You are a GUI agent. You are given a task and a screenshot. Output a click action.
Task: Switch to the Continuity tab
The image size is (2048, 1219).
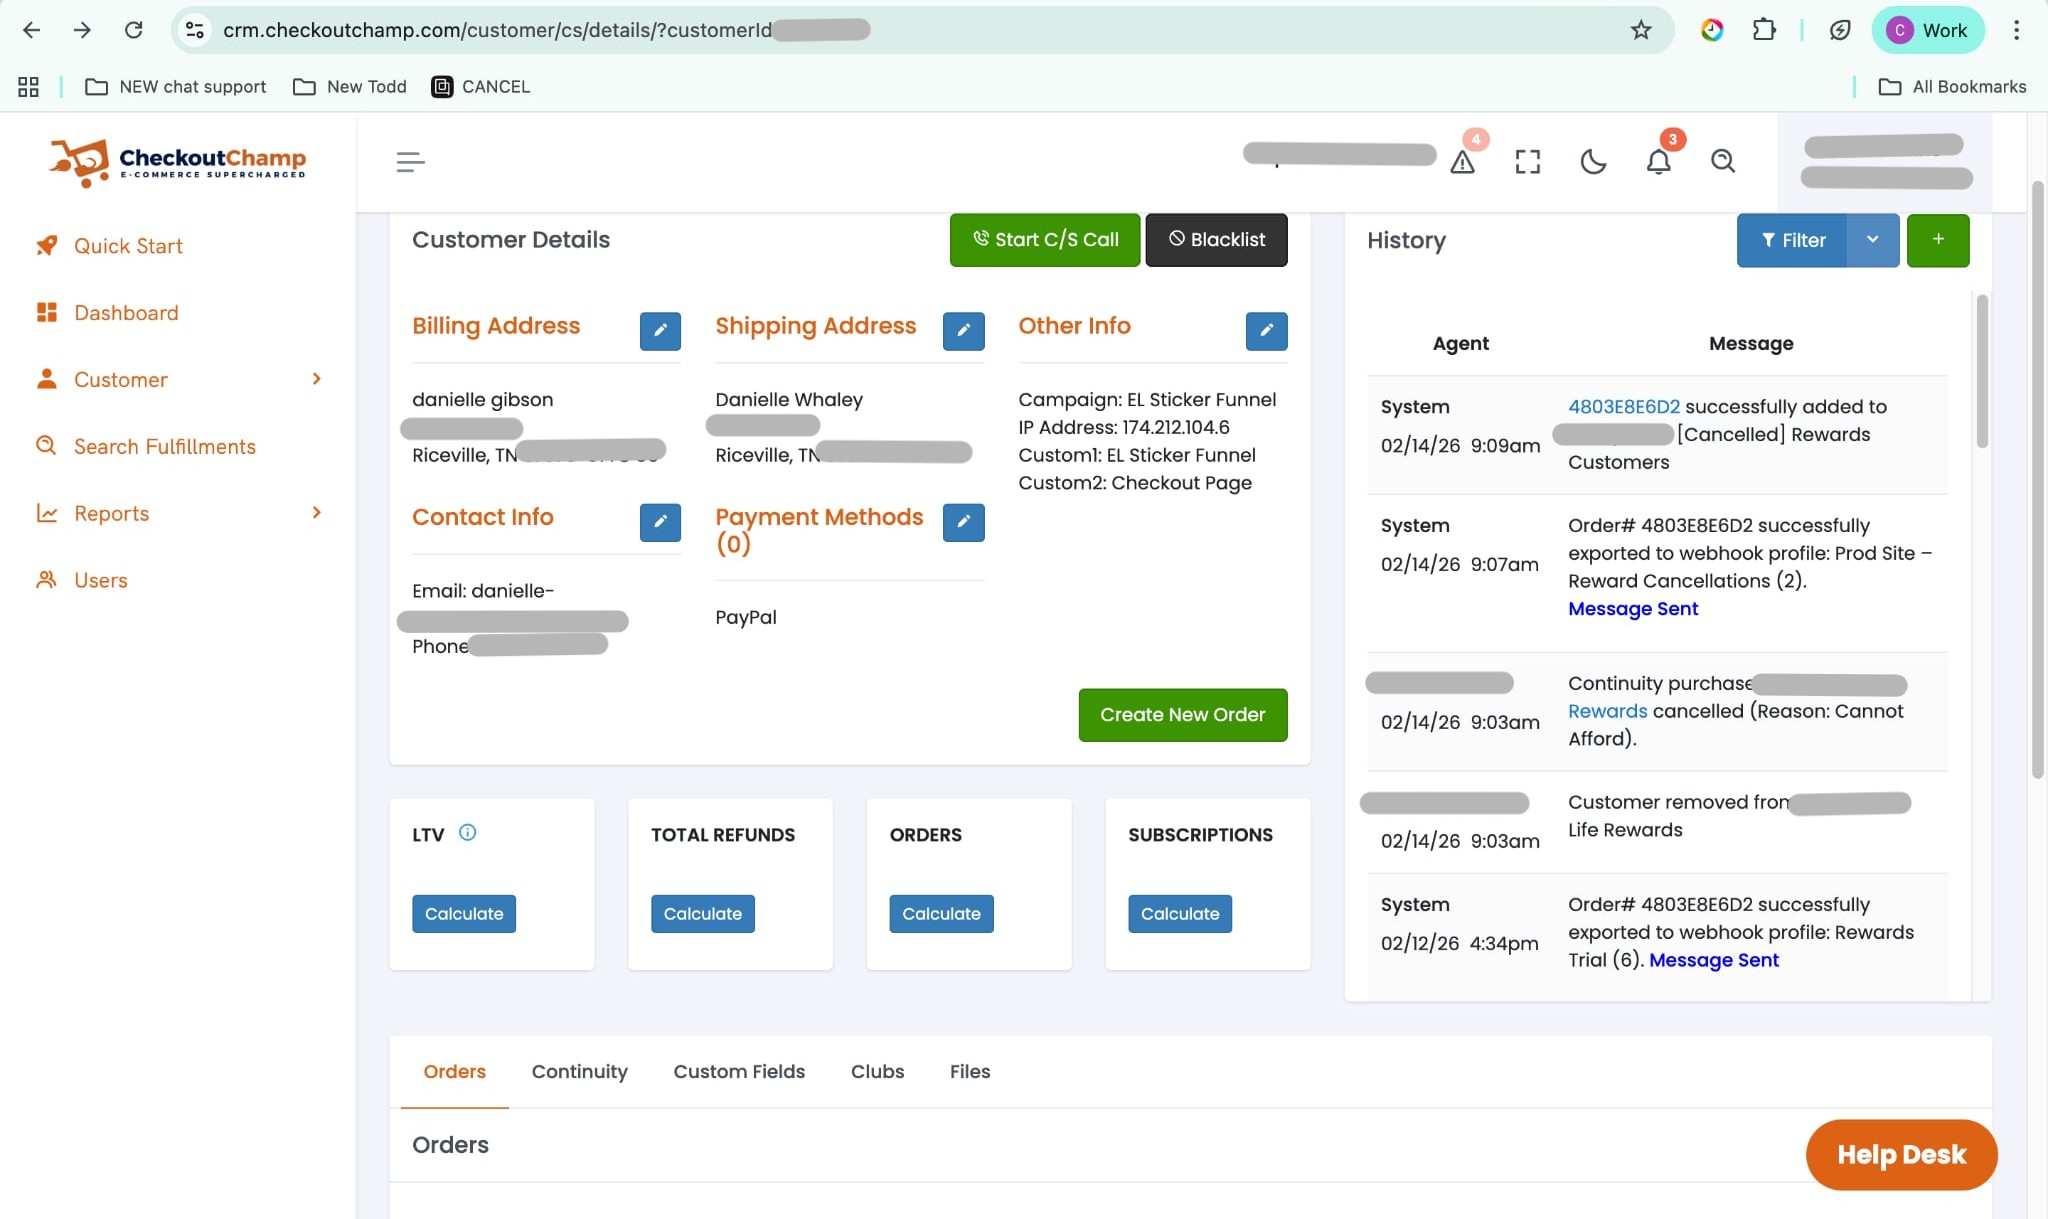coord(579,1071)
